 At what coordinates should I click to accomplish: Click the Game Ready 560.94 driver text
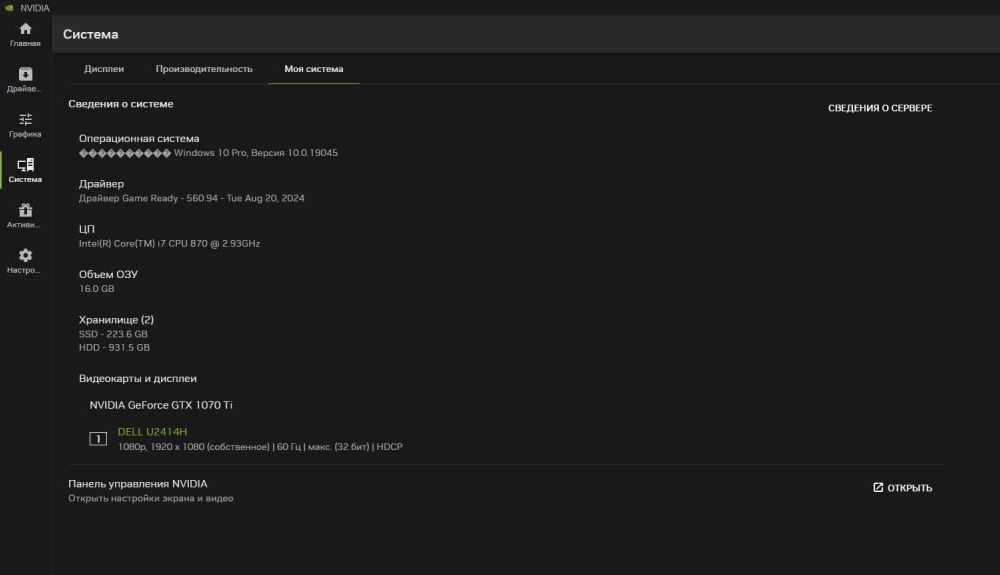coord(191,198)
